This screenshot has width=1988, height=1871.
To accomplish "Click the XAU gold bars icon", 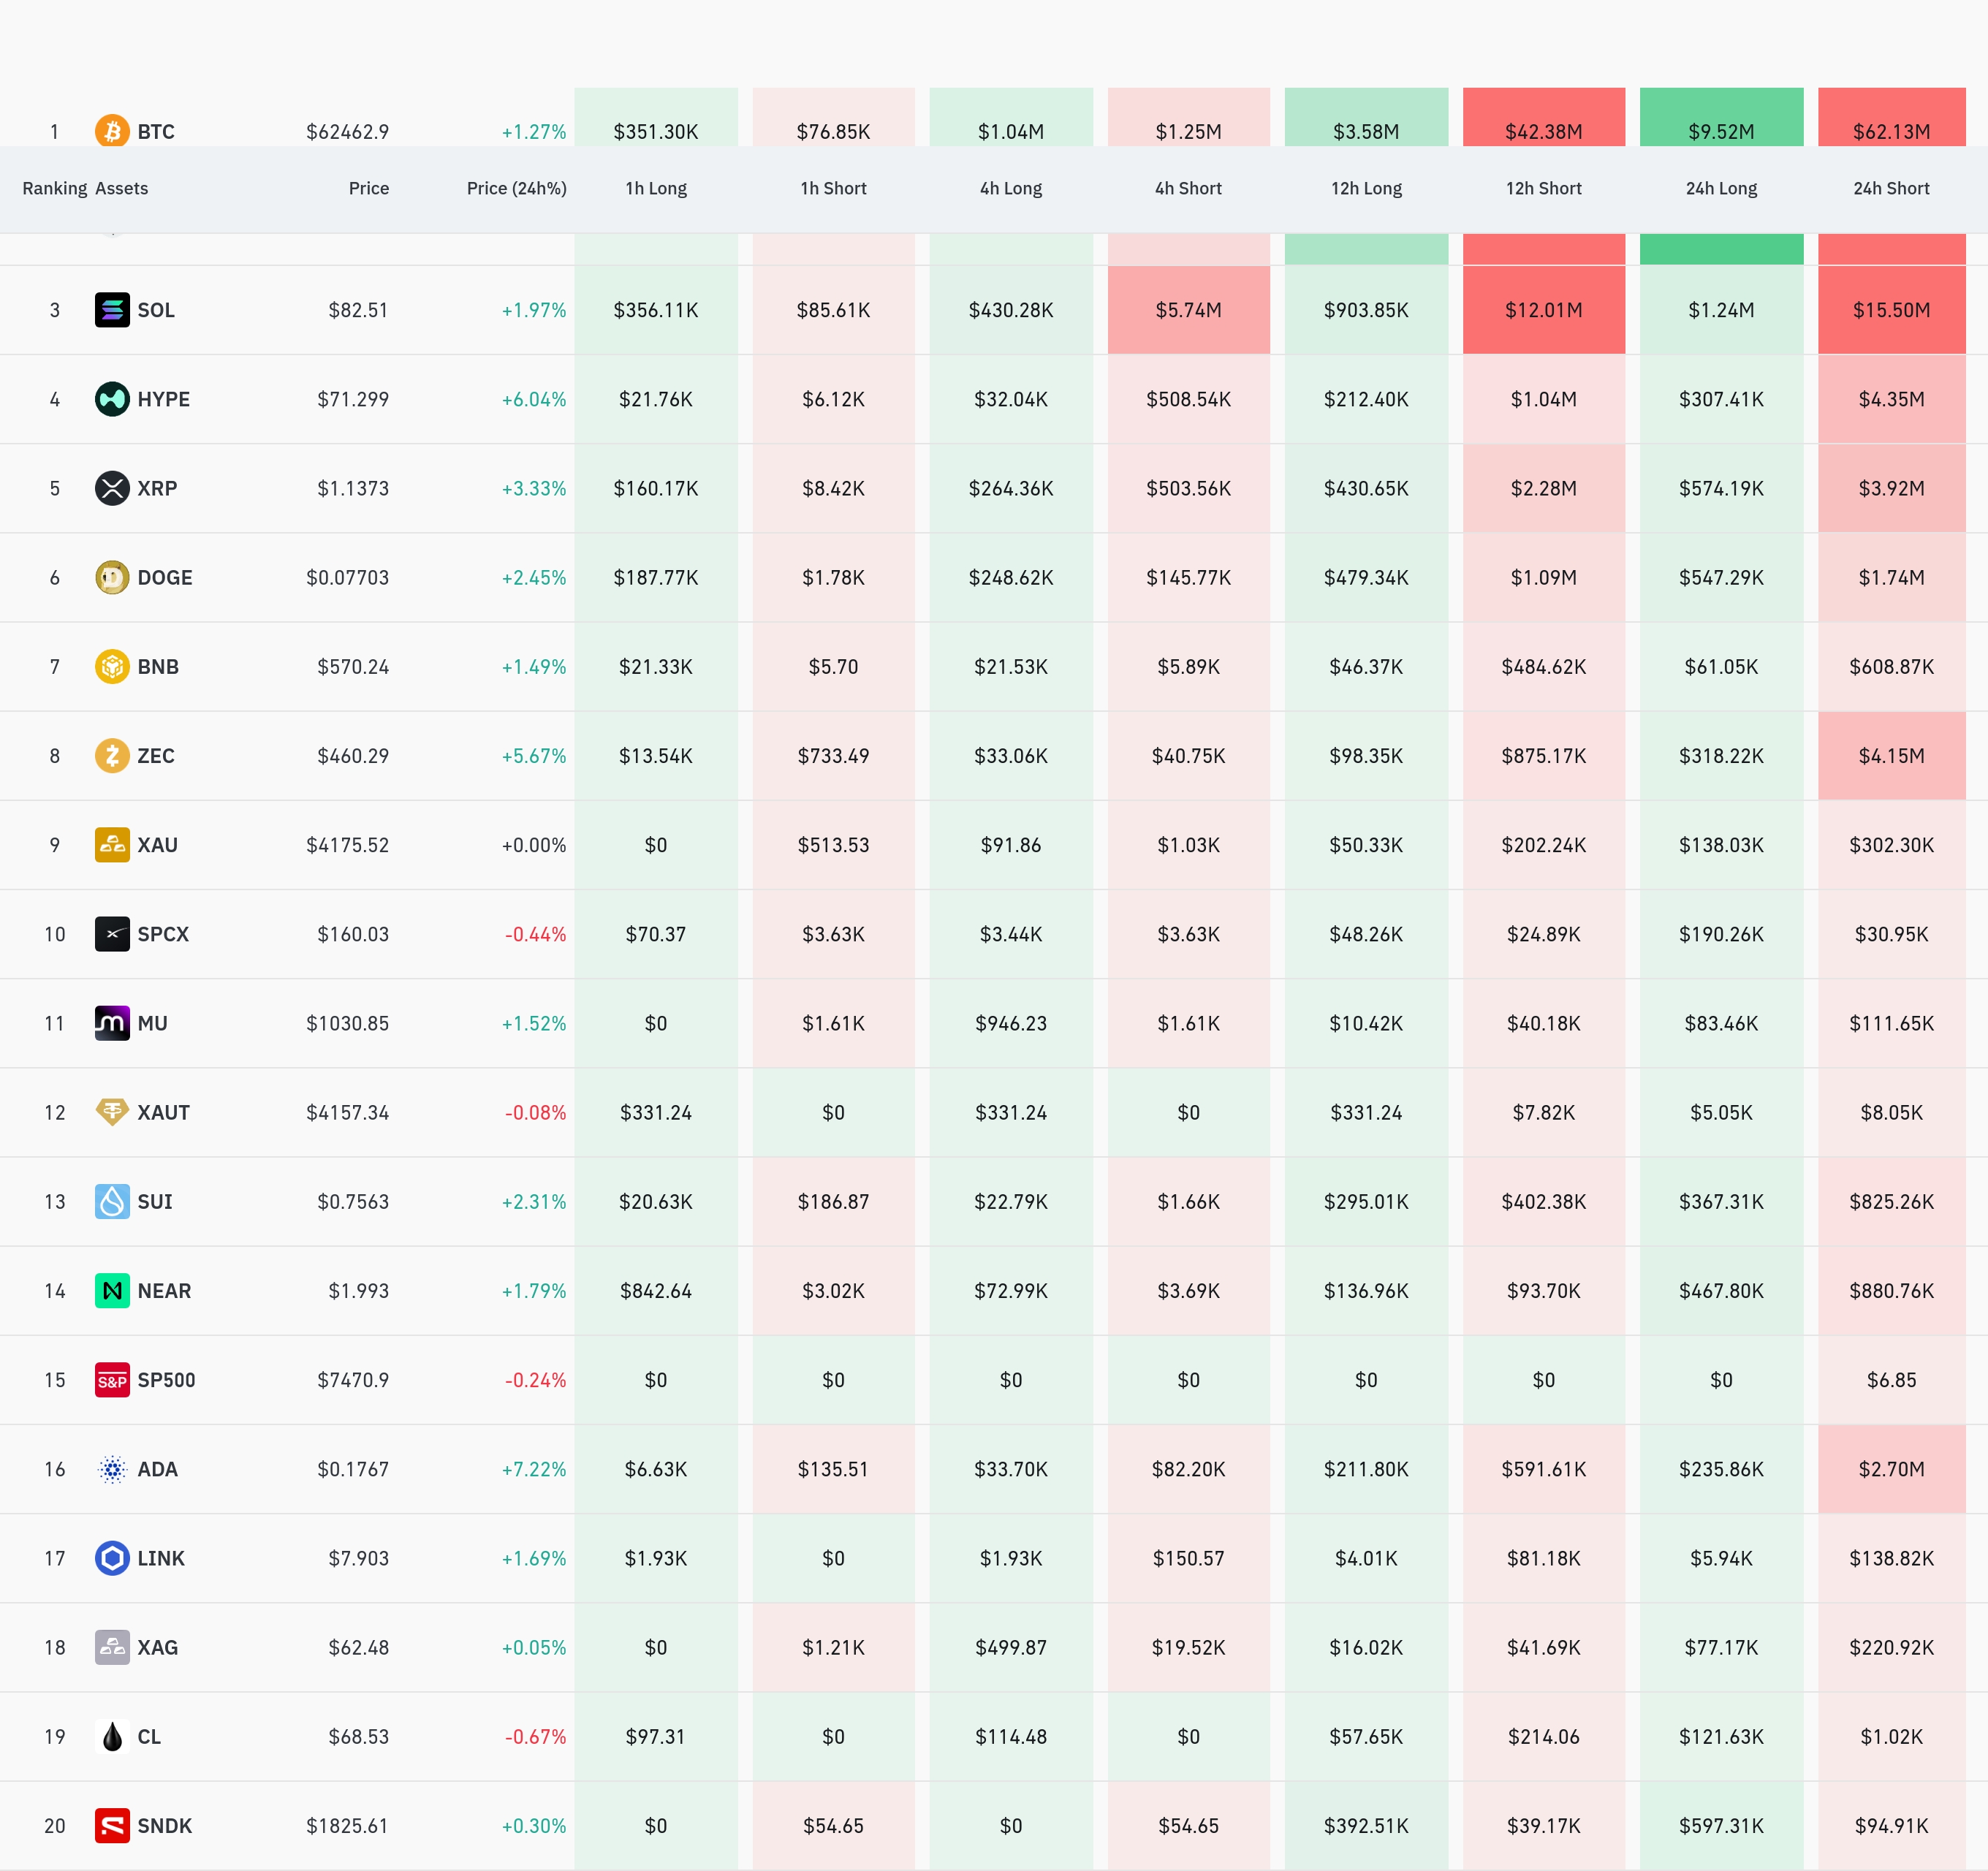I will (112, 845).
